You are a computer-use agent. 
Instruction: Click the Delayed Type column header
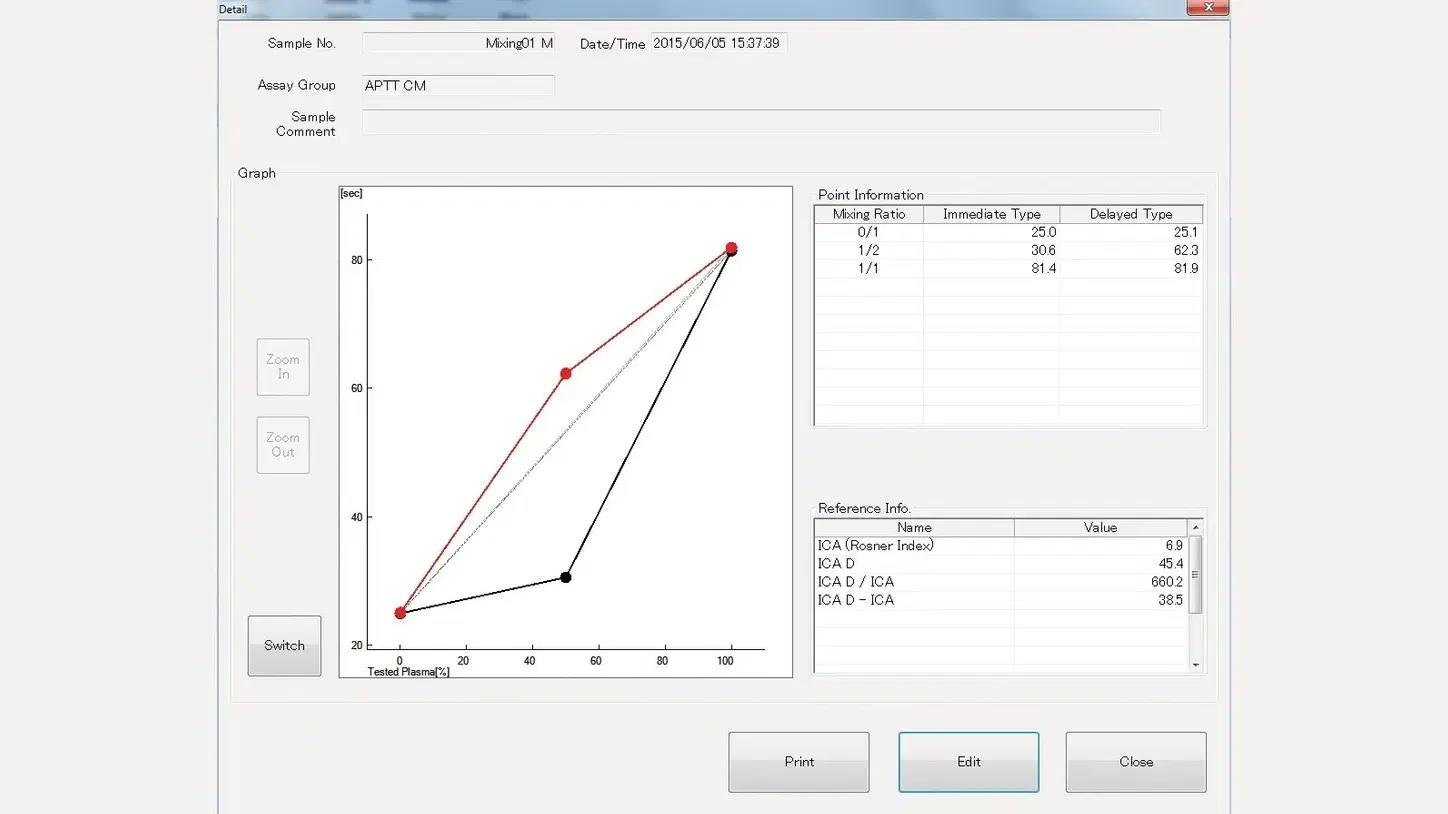point(1130,214)
